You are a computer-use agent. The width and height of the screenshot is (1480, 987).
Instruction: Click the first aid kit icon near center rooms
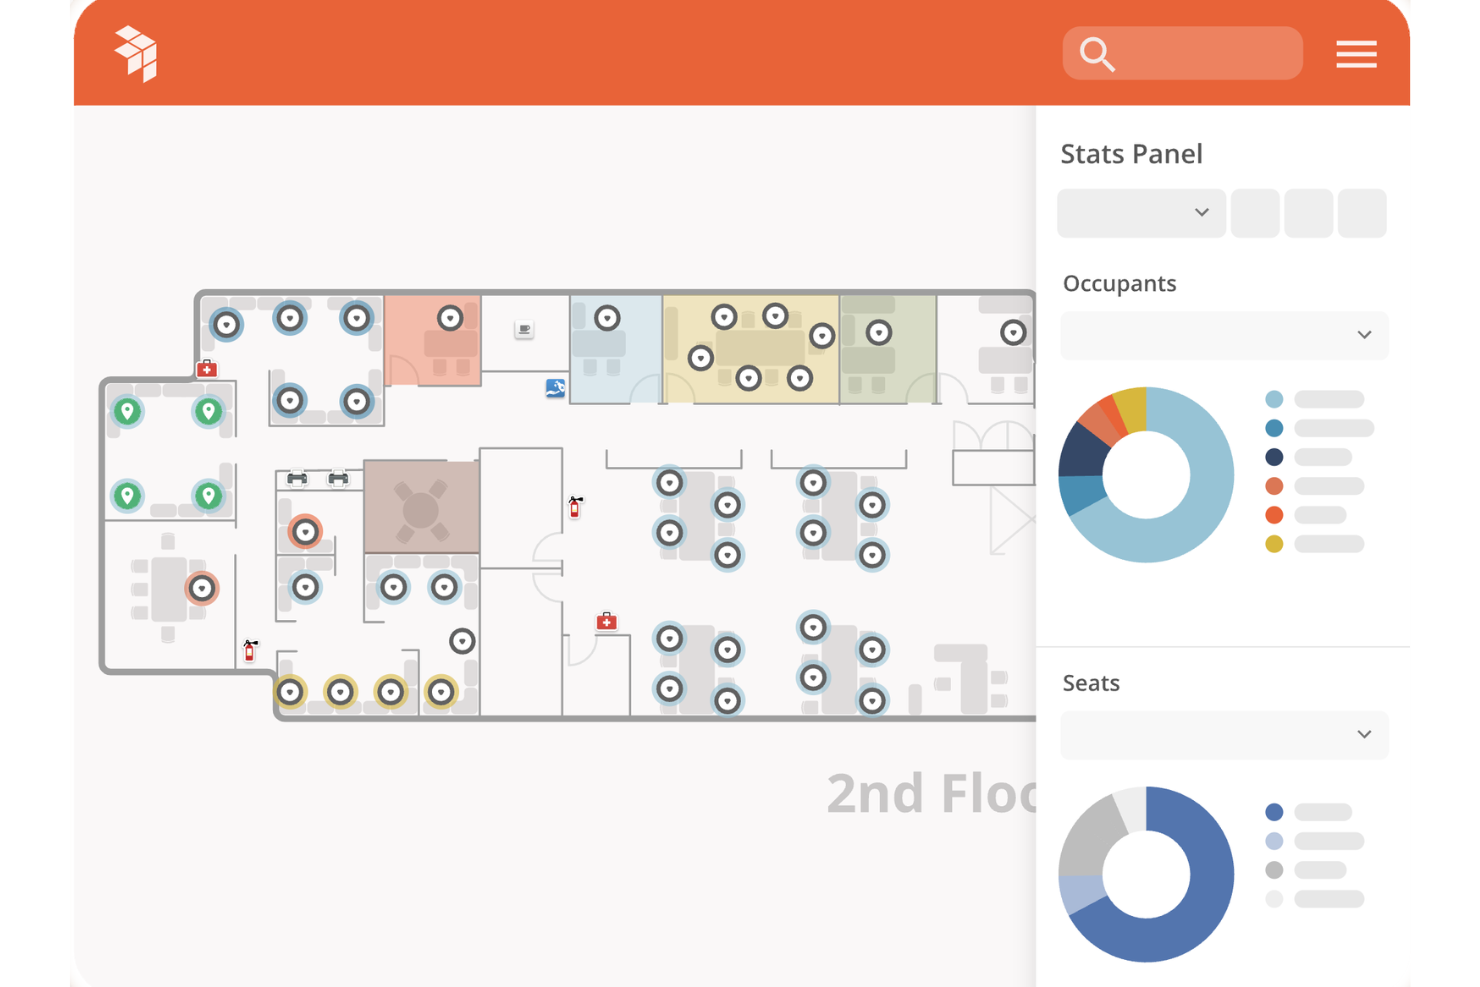[x=606, y=621]
